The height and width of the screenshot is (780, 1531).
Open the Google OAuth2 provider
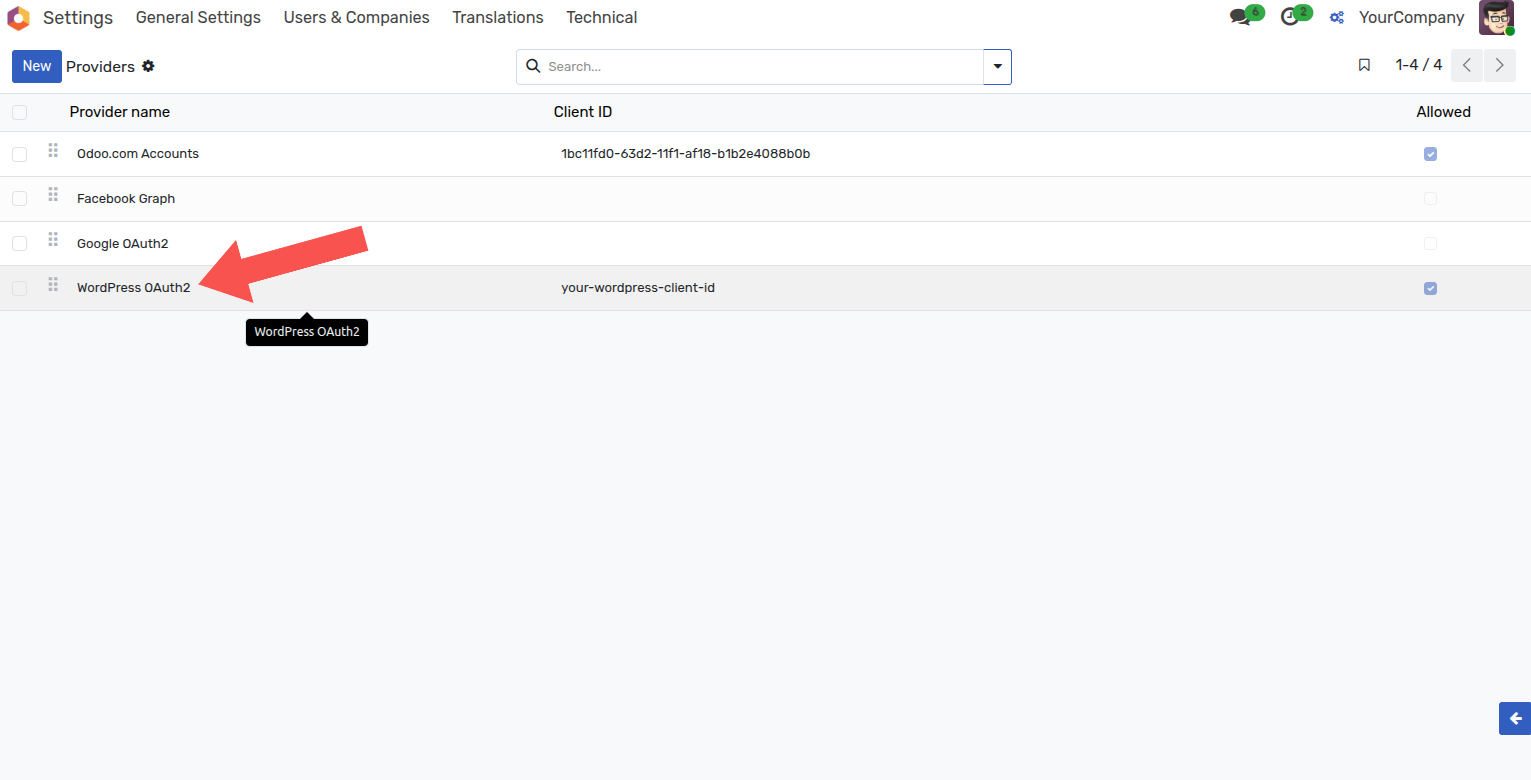coord(123,244)
